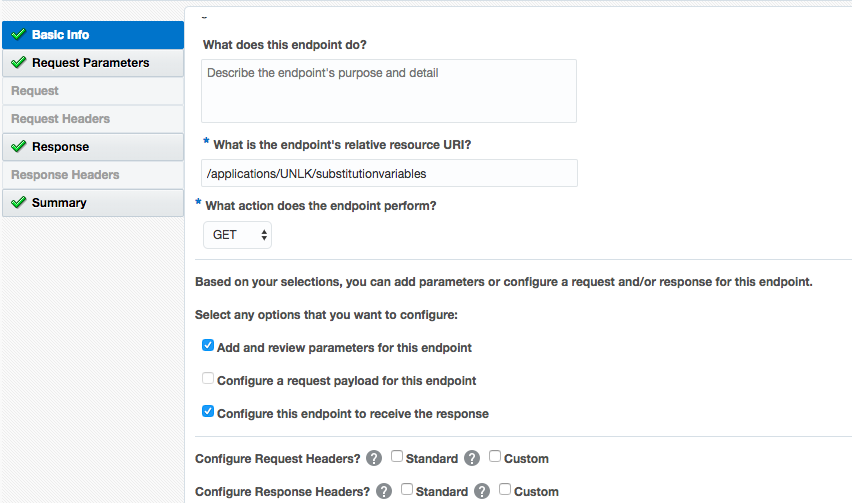Go to the Request Parameters step
The image size is (852, 503).
[x=90, y=63]
